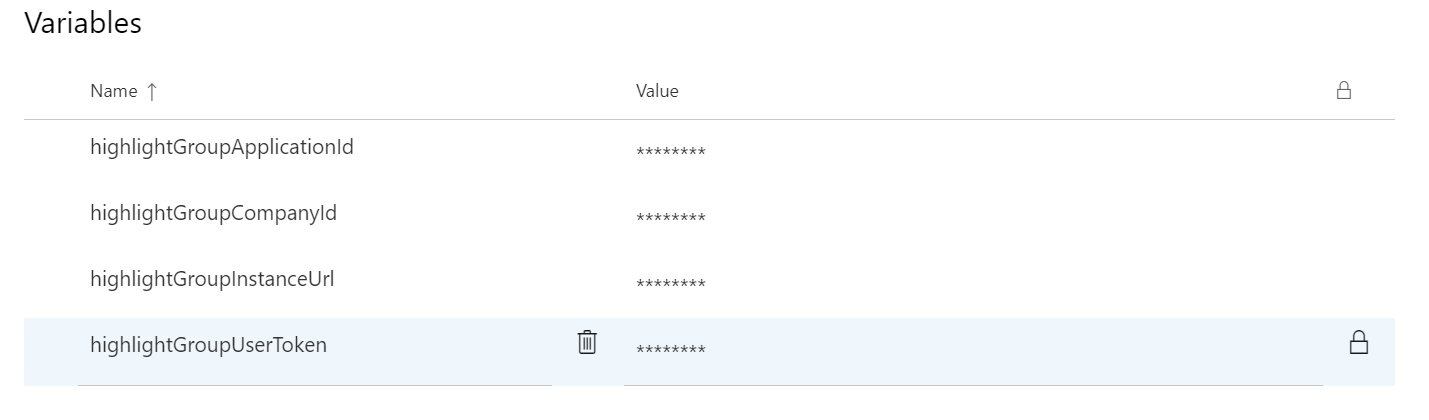Highlight the highlightGroupApplicationId table row
1429x420 pixels.
pyautogui.click(x=709, y=153)
